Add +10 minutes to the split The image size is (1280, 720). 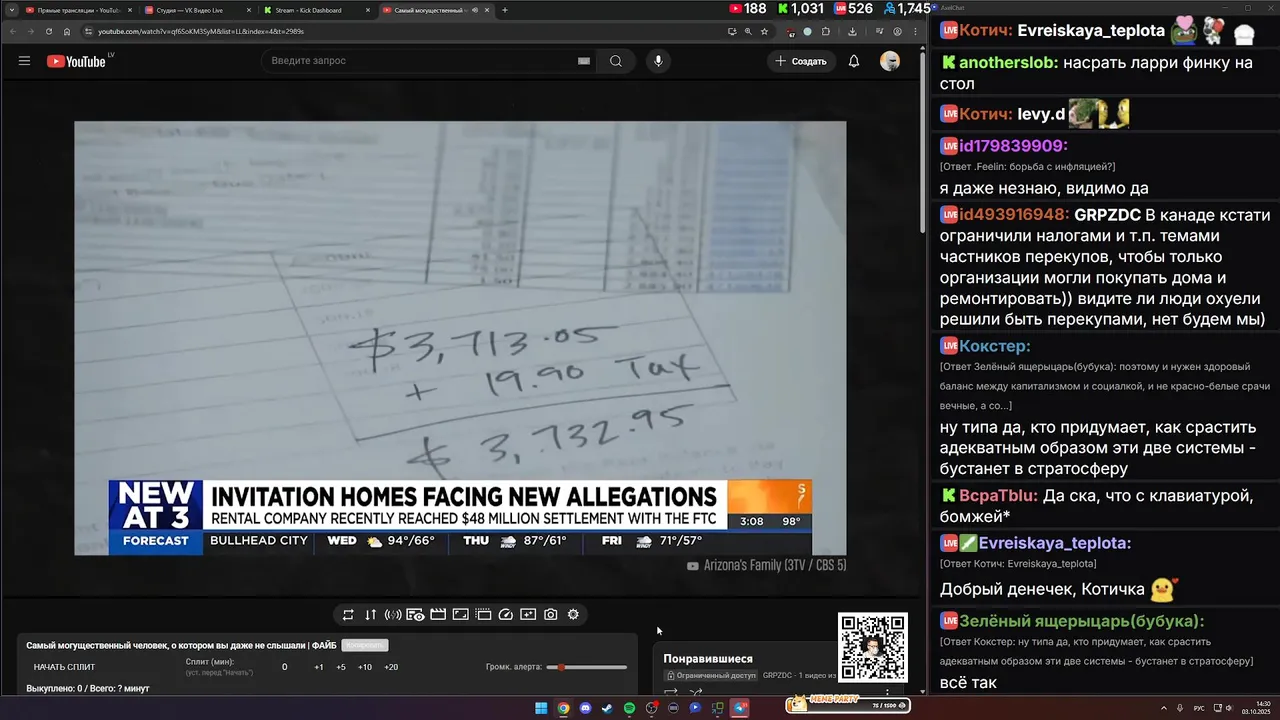pyautogui.click(x=365, y=667)
